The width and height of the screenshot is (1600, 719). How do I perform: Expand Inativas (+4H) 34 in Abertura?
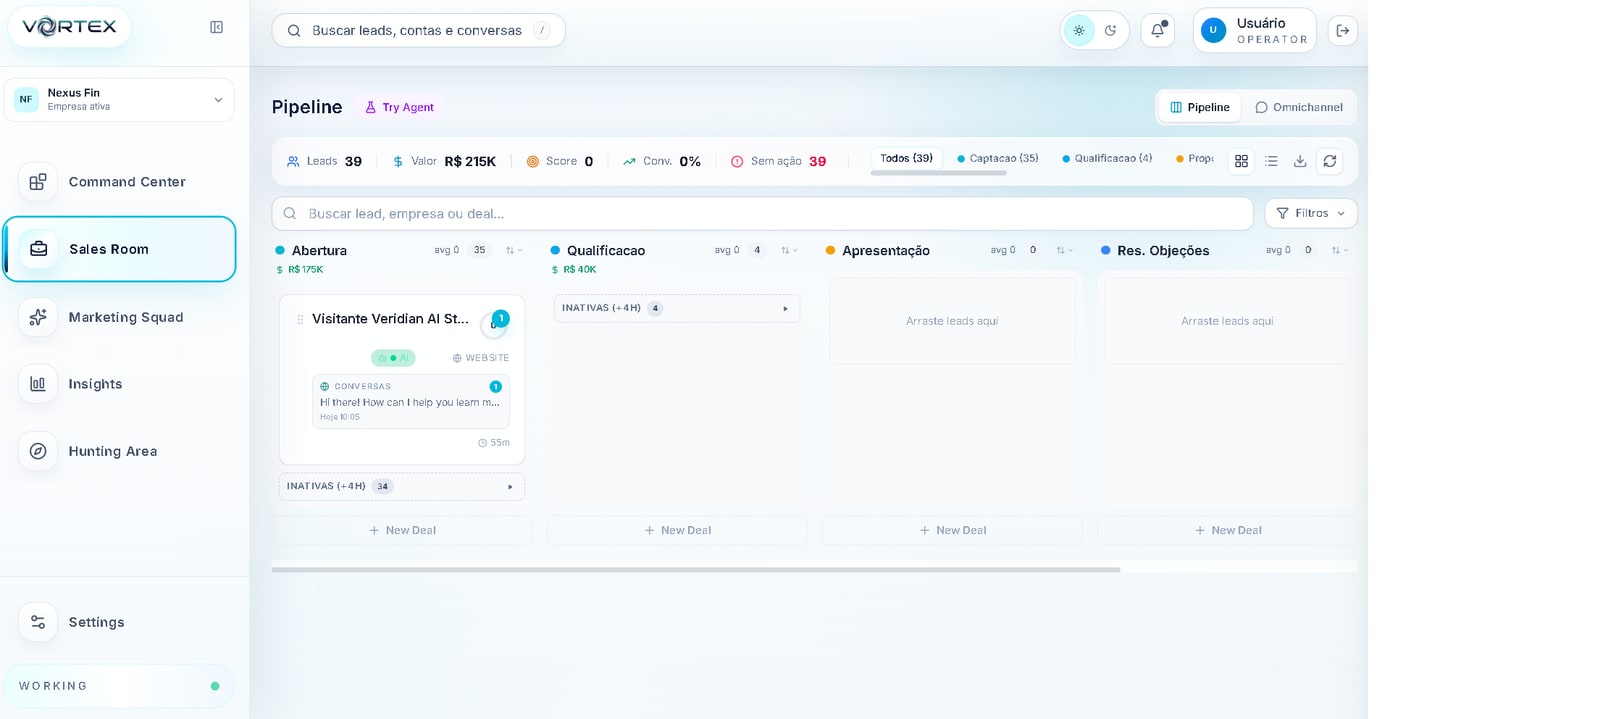click(x=402, y=486)
